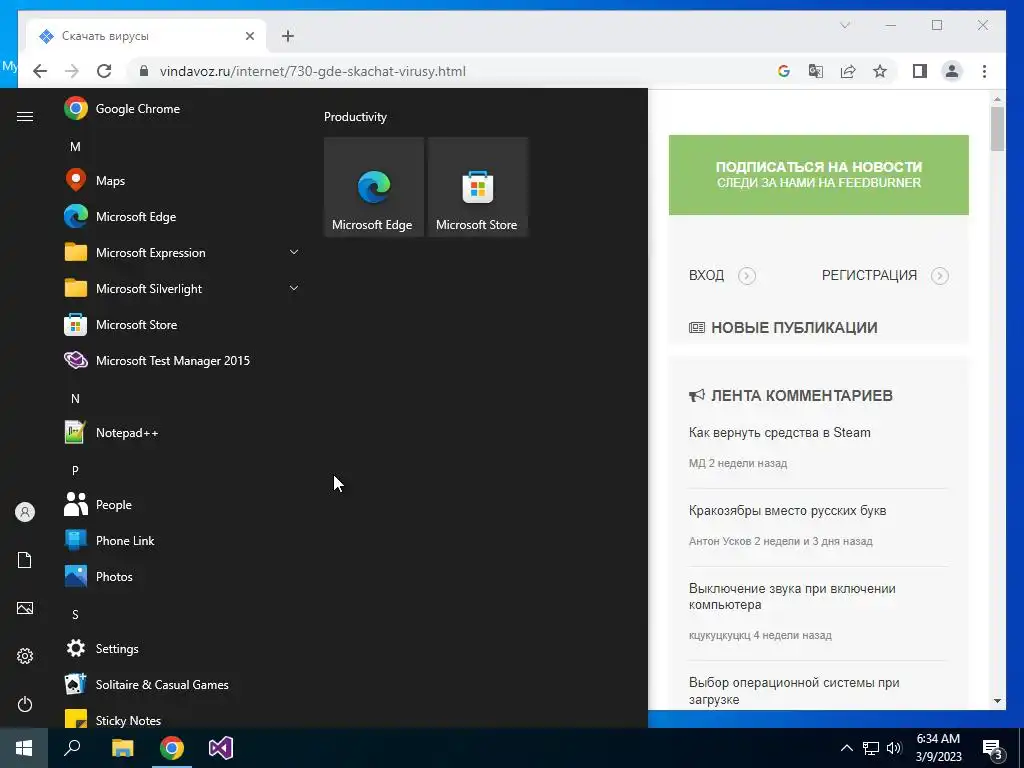1024x768 pixels.
Task: Switch to Chrome on the taskbar
Action: click(172, 748)
